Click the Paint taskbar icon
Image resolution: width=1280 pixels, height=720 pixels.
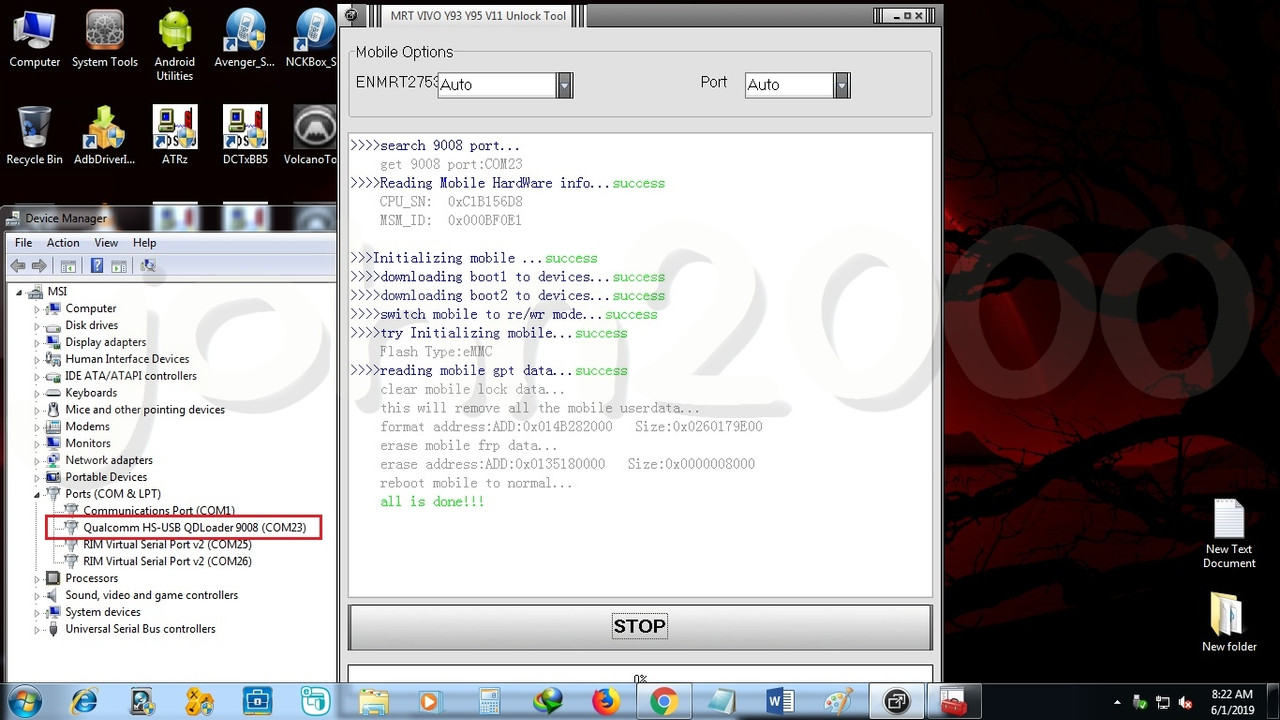coord(837,702)
